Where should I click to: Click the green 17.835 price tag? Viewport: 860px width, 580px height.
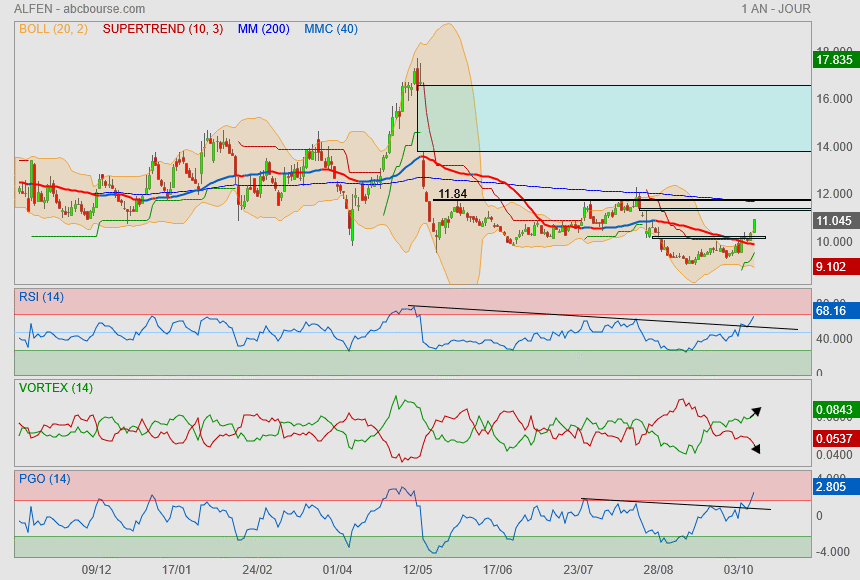[x=833, y=60]
